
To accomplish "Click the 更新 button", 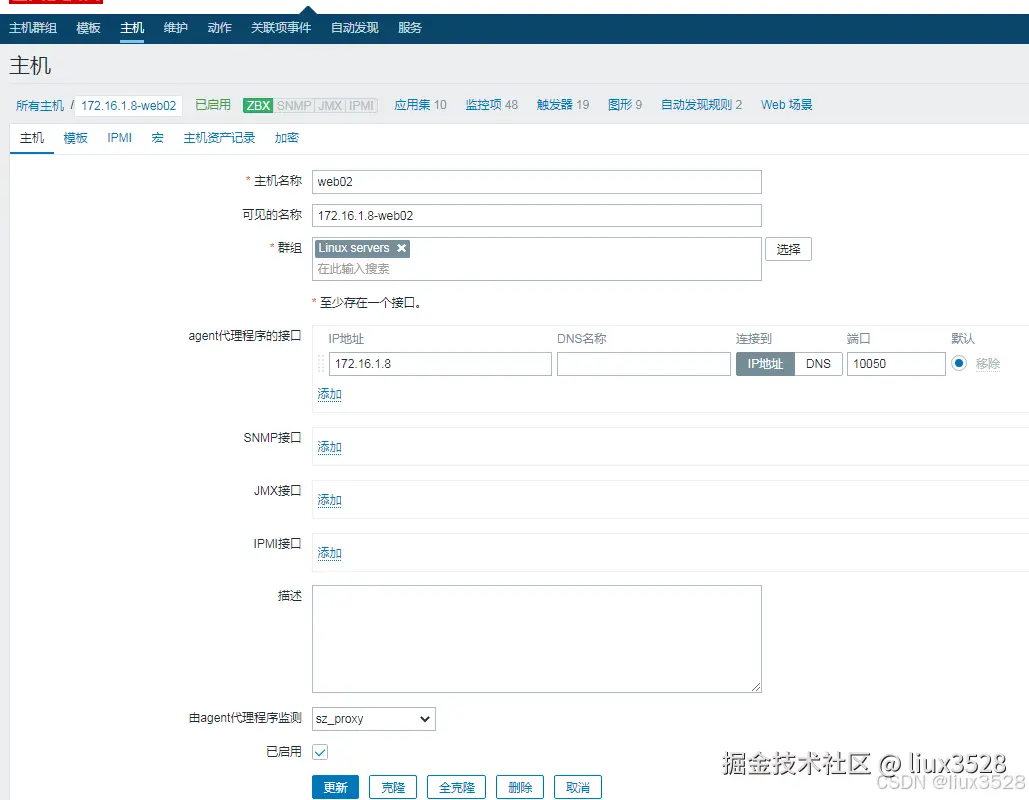I will 335,788.
